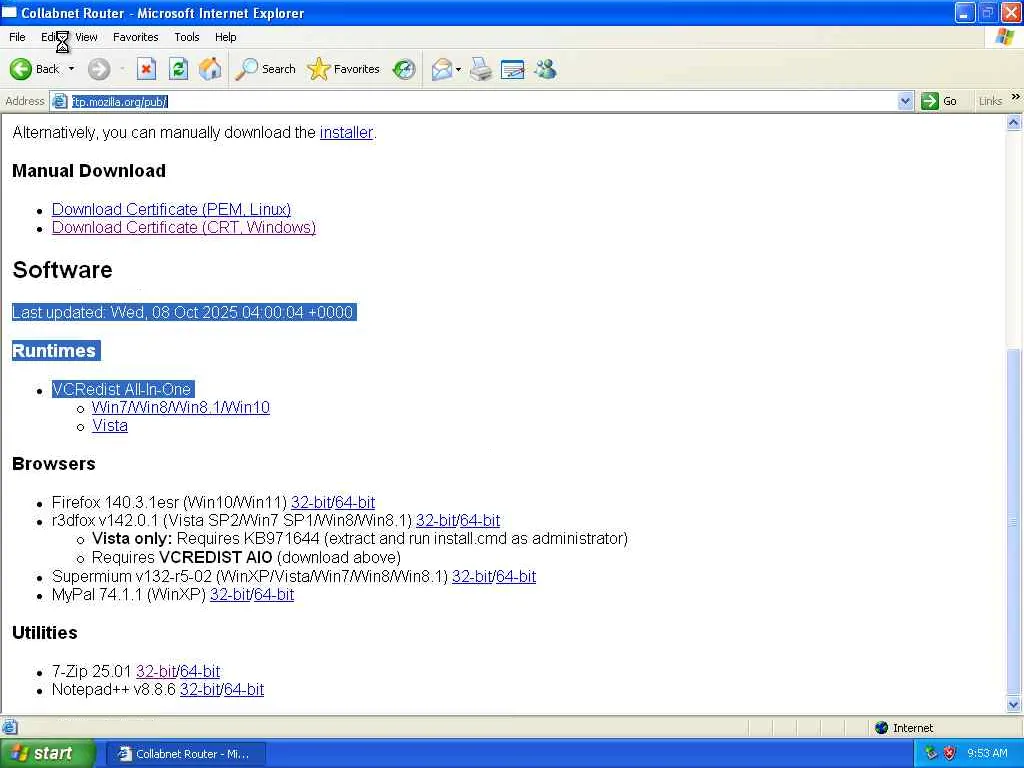Download r3dfox v142.0.1 64-bit
Viewport: 1024px width, 768px height.
click(x=480, y=520)
